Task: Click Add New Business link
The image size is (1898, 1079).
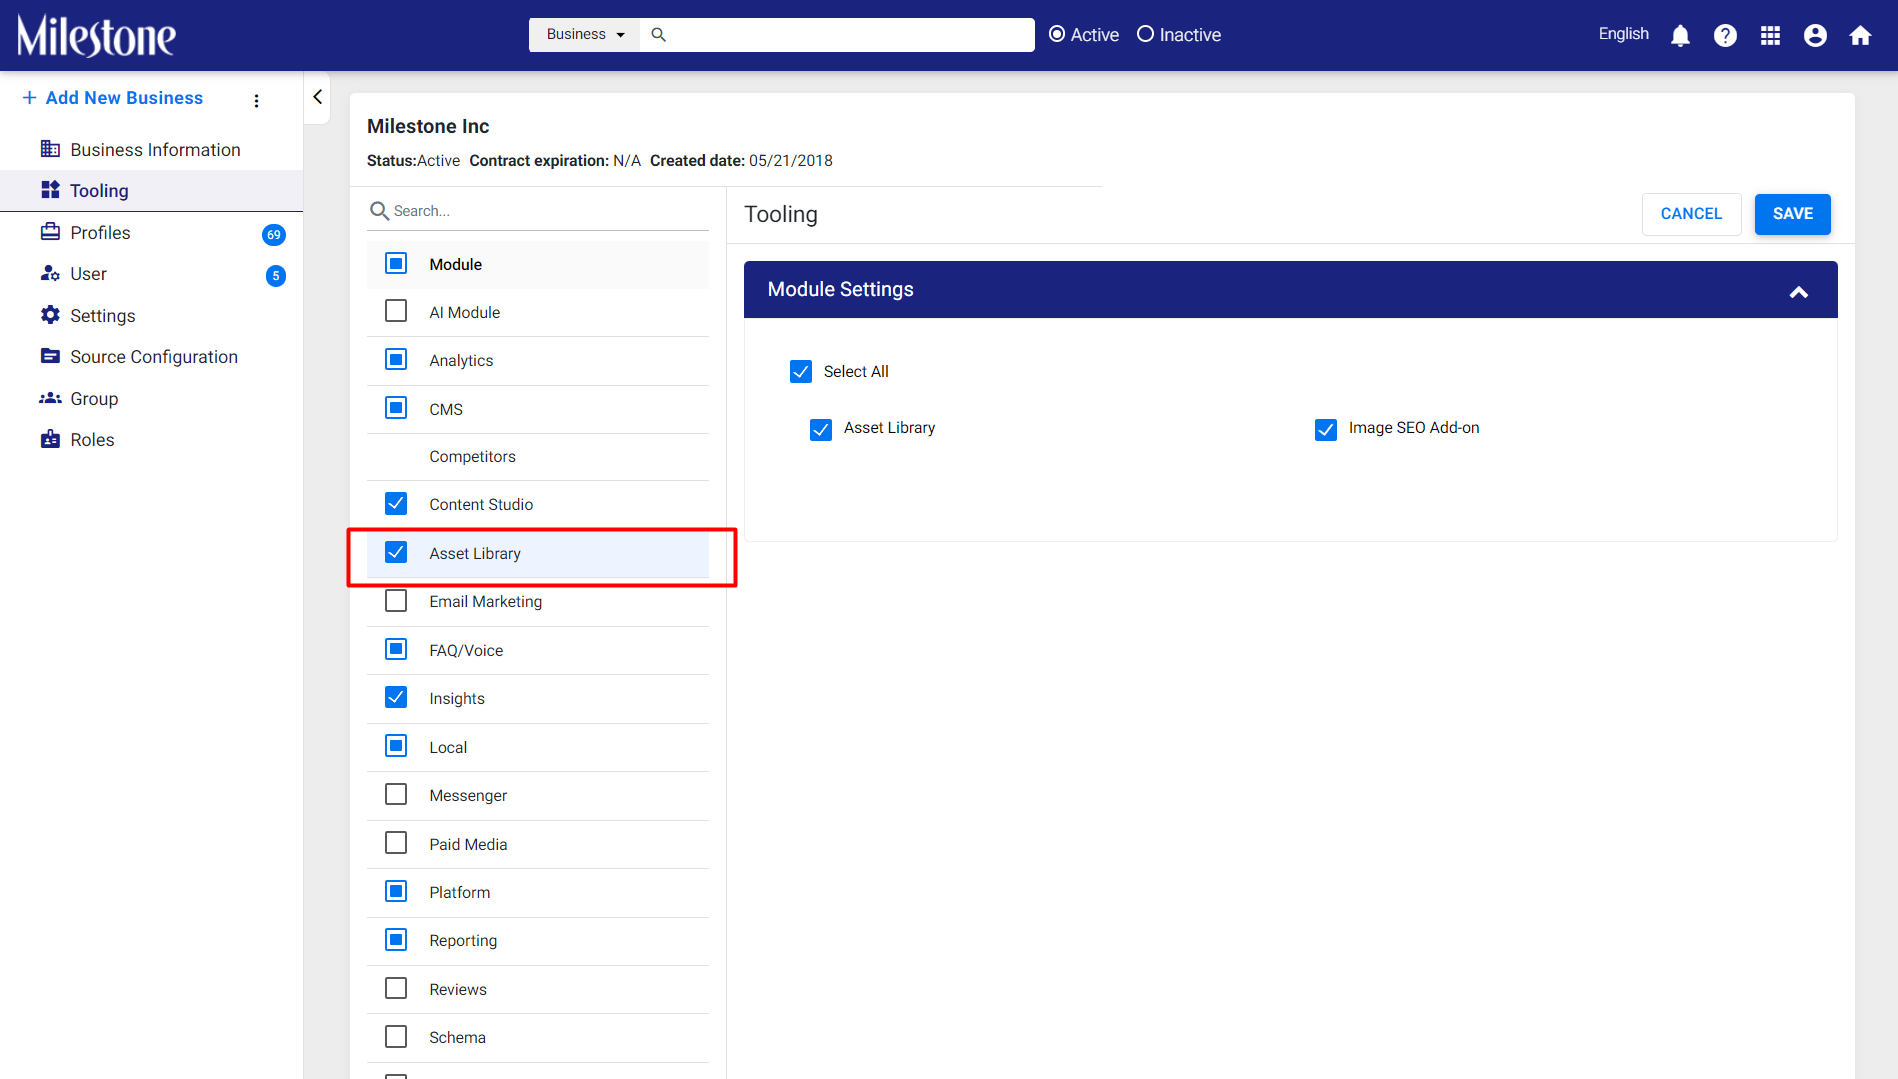Action: coord(124,98)
